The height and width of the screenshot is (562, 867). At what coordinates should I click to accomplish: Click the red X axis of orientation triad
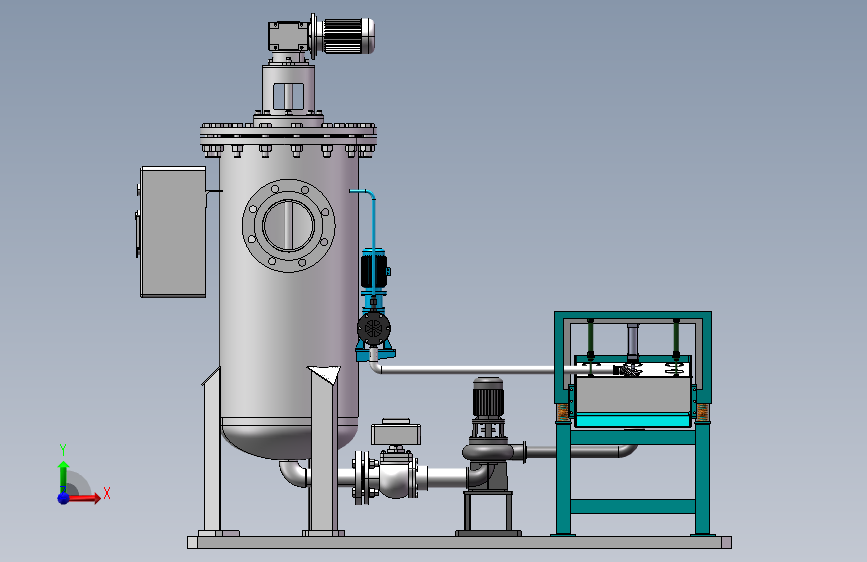pyautogui.click(x=84, y=498)
